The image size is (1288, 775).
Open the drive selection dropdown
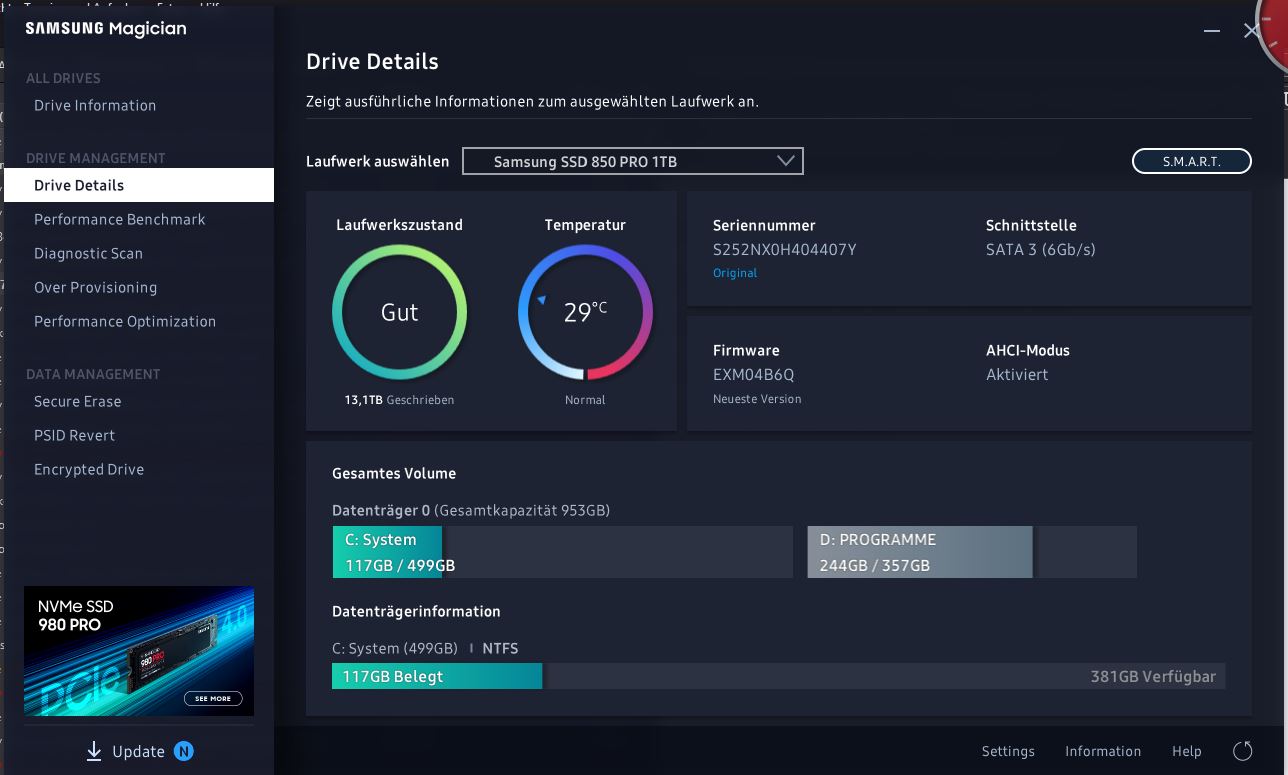click(632, 161)
